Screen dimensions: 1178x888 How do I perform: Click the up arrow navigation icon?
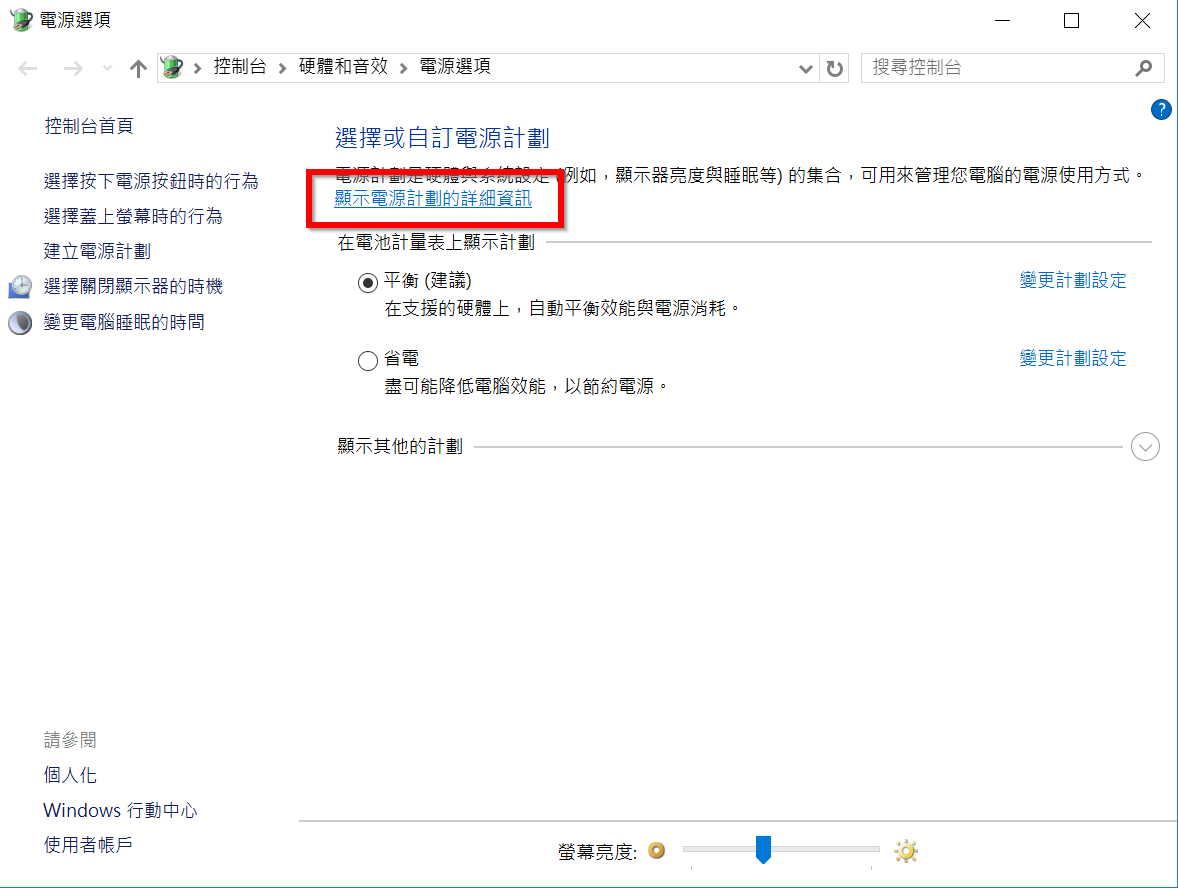click(138, 68)
